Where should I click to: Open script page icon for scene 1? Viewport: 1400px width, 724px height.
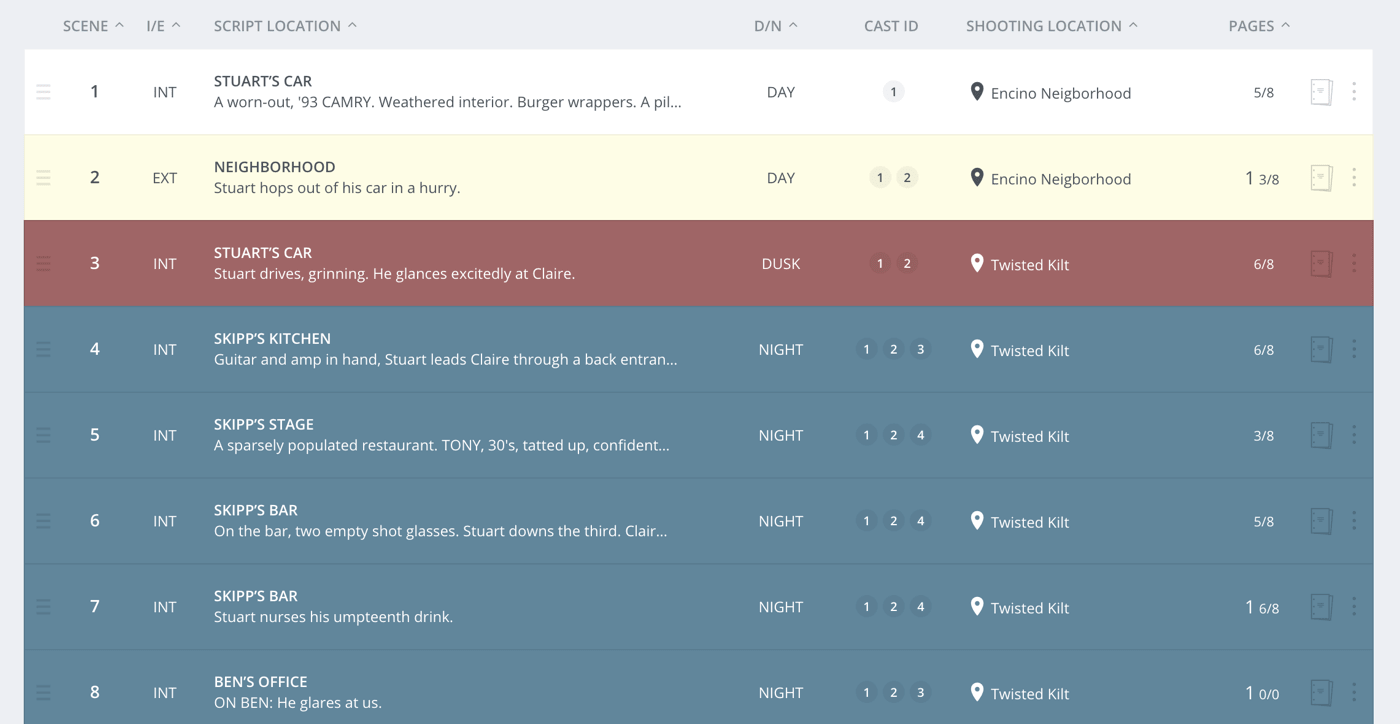(x=1321, y=92)
